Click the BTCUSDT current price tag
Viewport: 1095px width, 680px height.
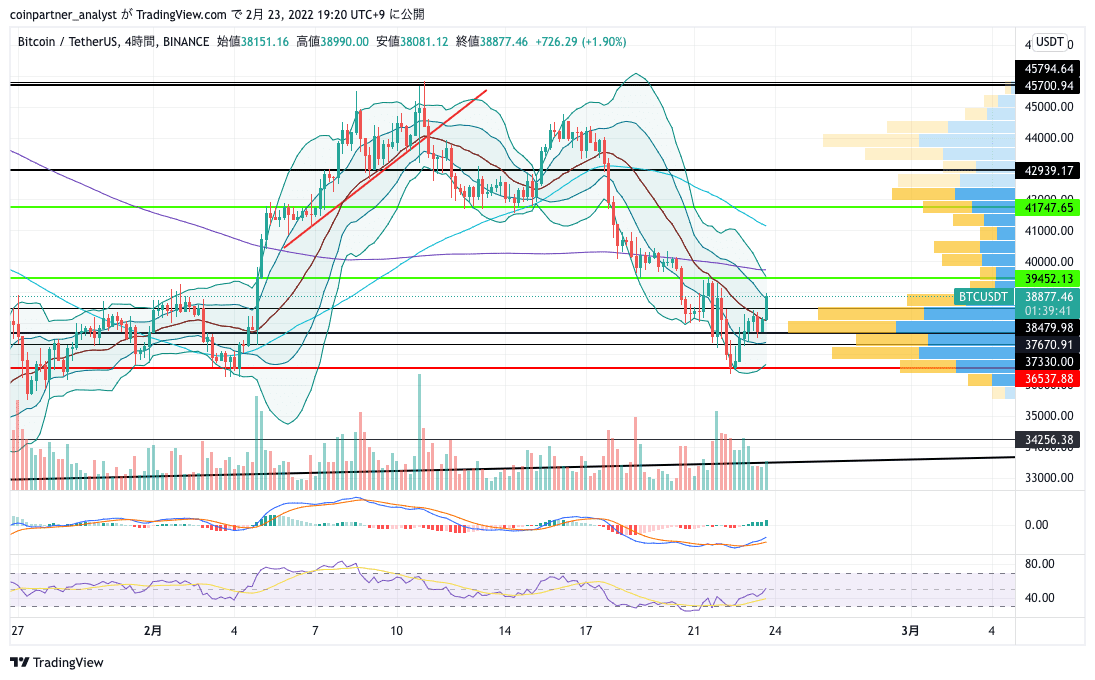click(x=983, y=297)
